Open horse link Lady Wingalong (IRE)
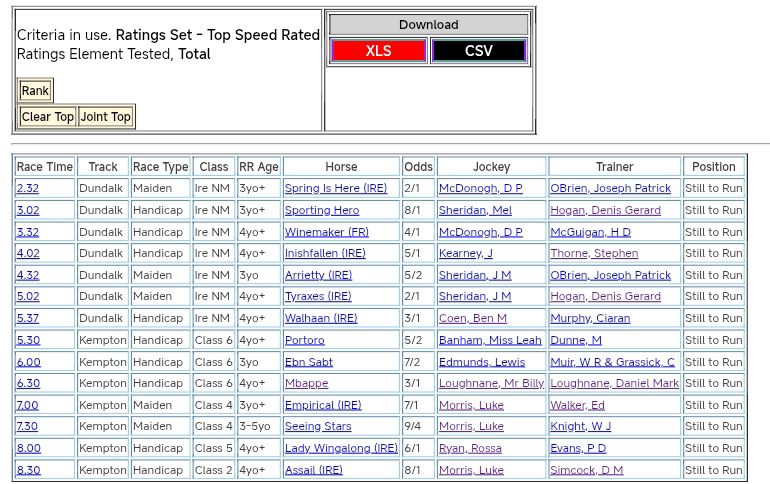The height and width of the screenshot is (484, 770). pyautogui.click(x=341, y=448)
